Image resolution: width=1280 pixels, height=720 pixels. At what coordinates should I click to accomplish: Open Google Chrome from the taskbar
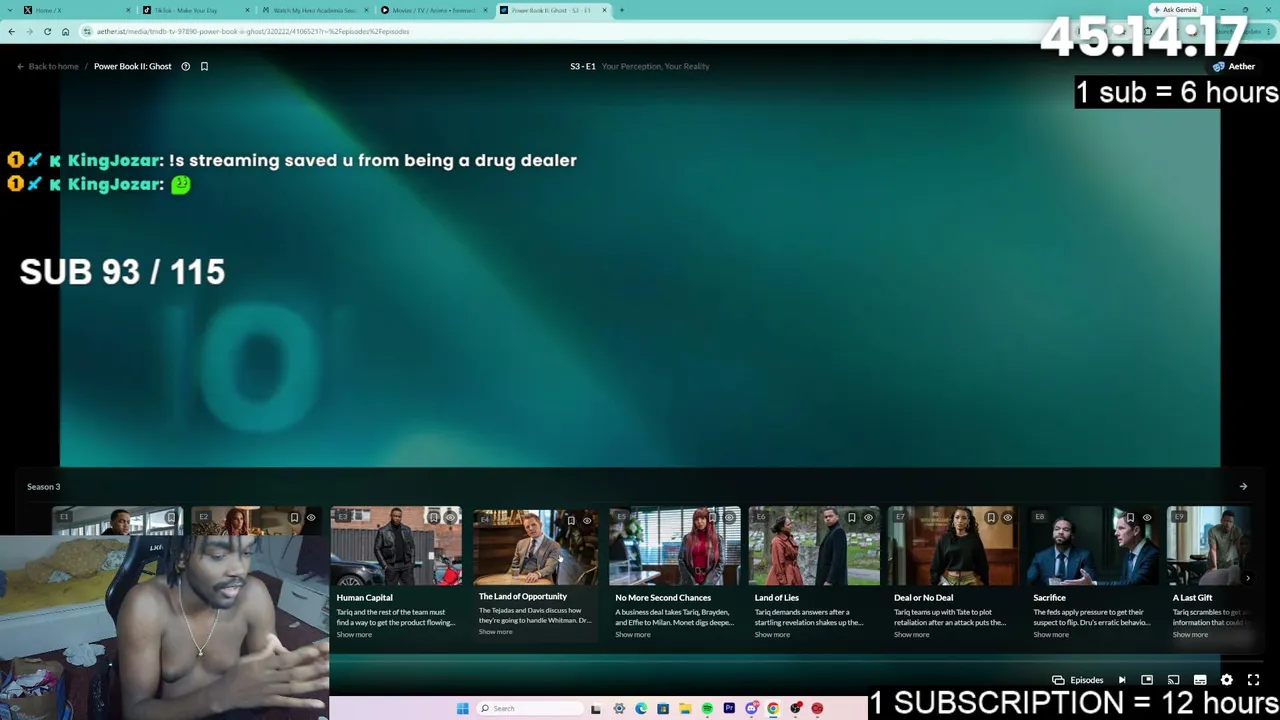click(773, 709)
